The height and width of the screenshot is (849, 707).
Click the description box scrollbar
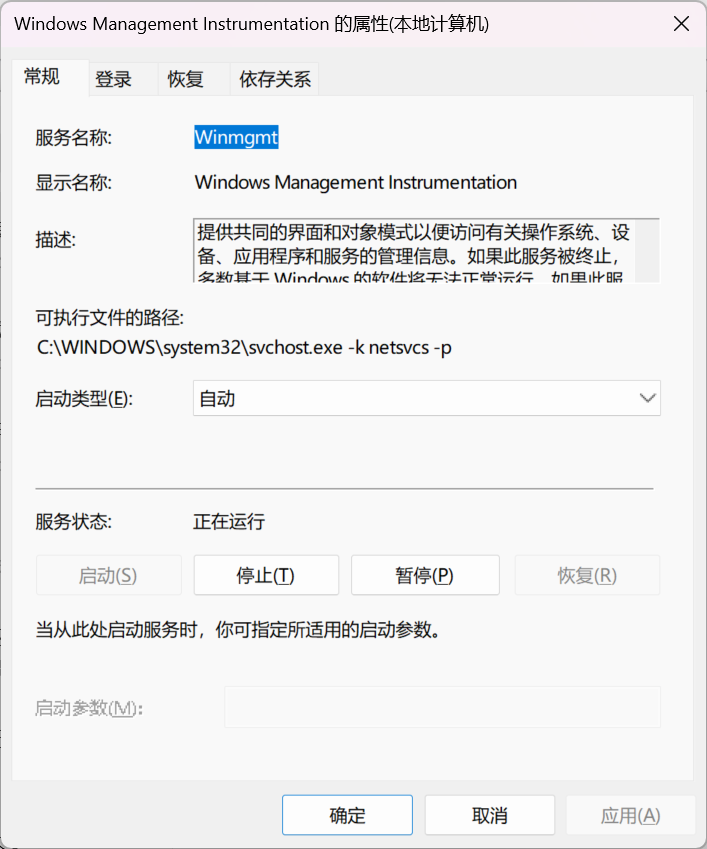tap(647, 251)
